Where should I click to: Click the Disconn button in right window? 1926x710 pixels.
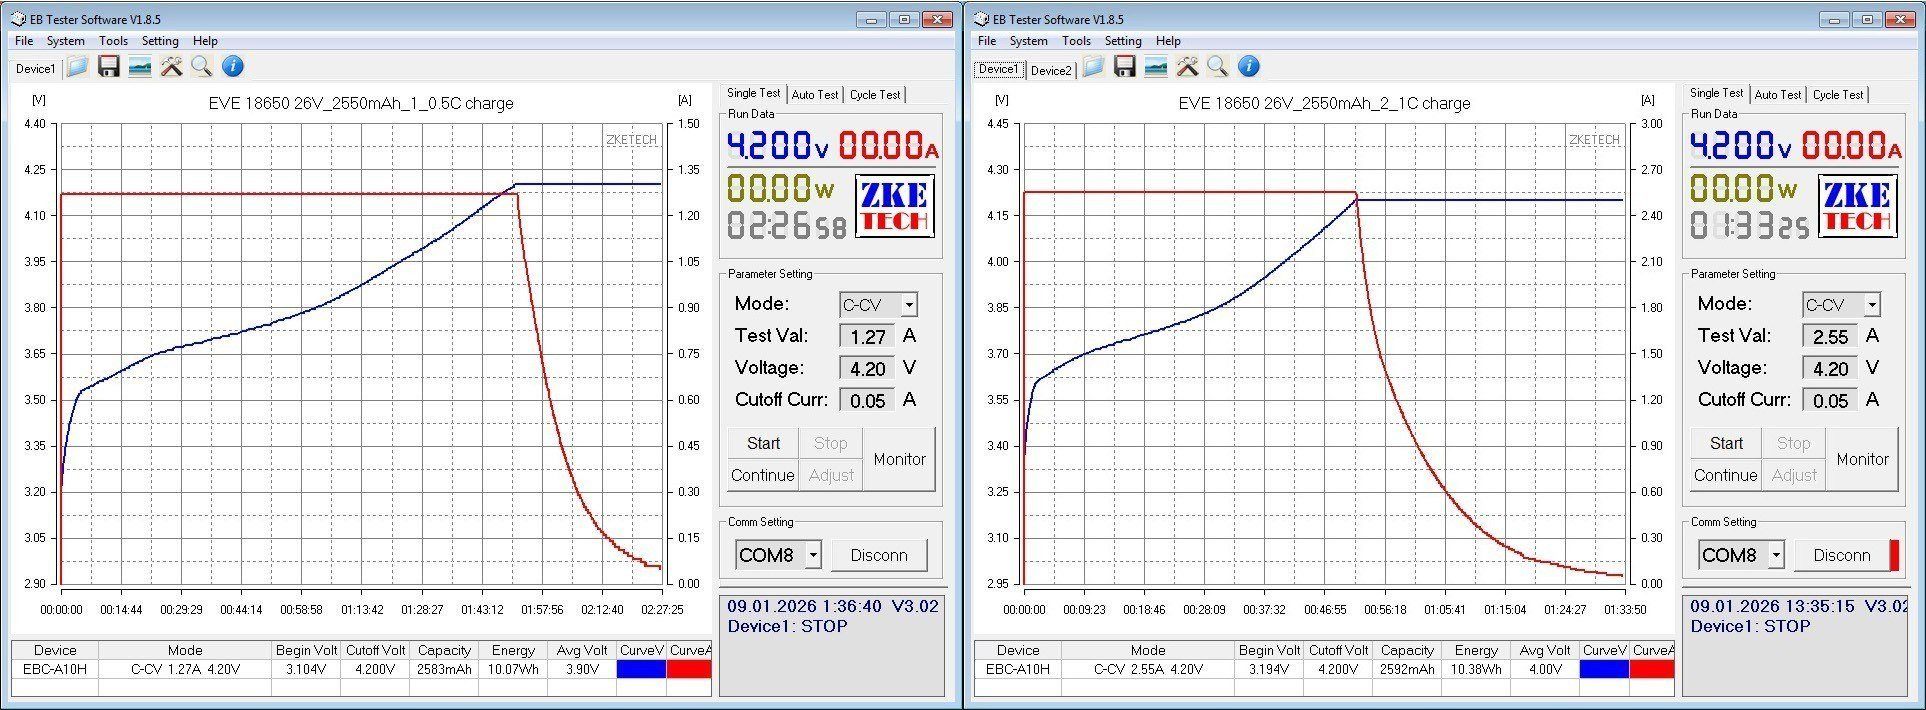[x=1841, y=555]
